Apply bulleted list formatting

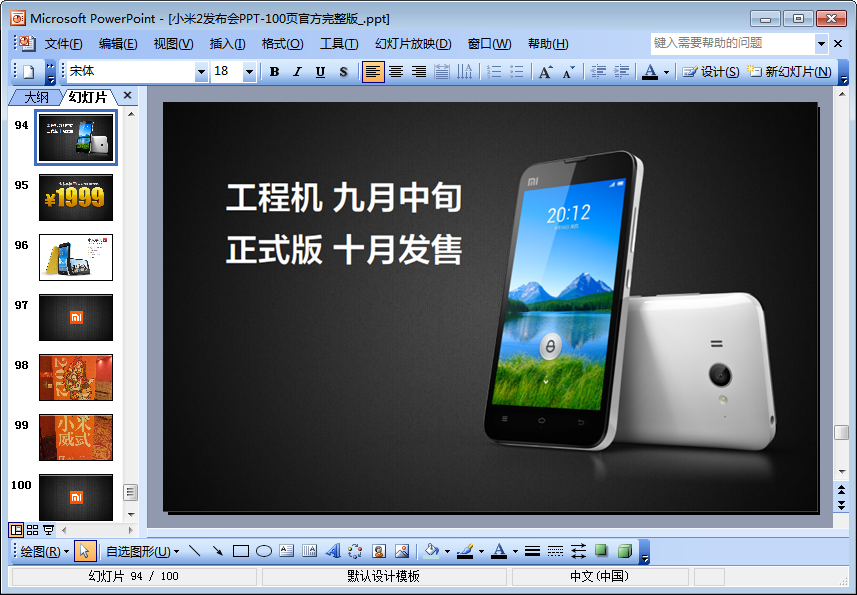tap(516, 72)
